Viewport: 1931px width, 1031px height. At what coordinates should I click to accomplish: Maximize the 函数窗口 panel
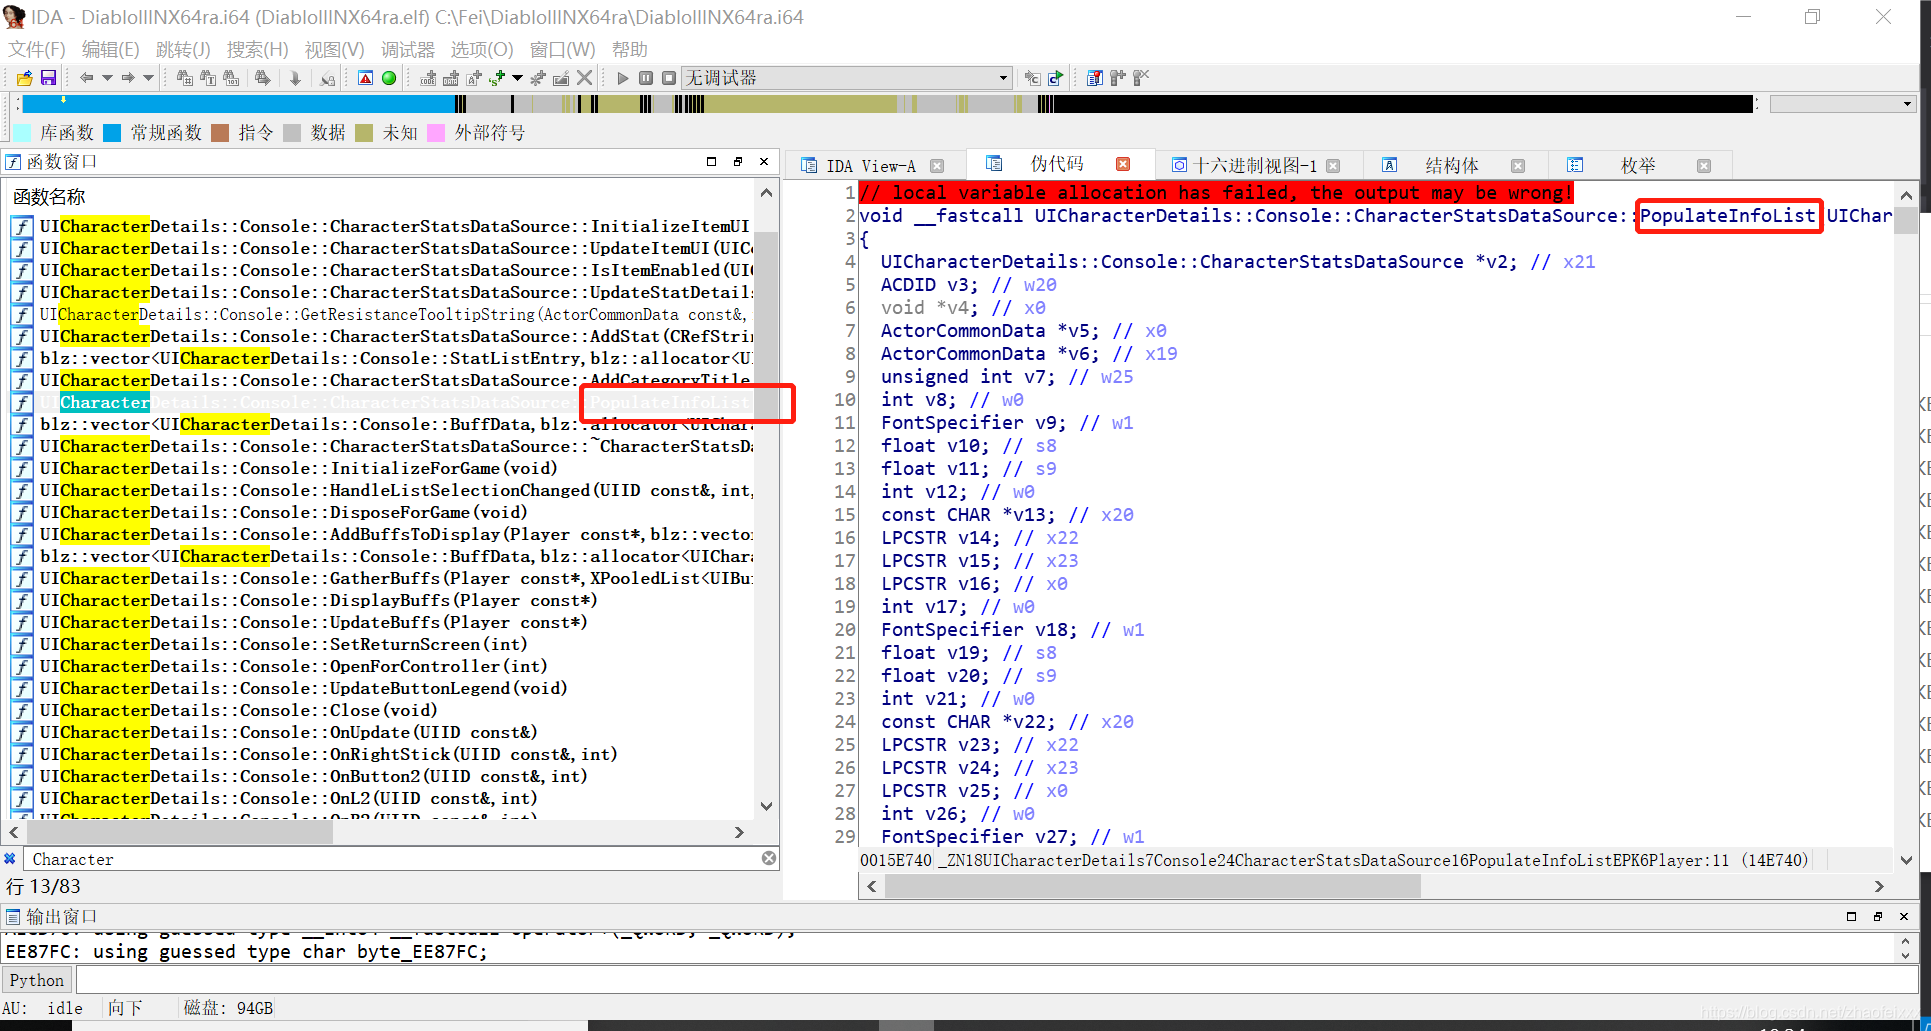[711, 161]
